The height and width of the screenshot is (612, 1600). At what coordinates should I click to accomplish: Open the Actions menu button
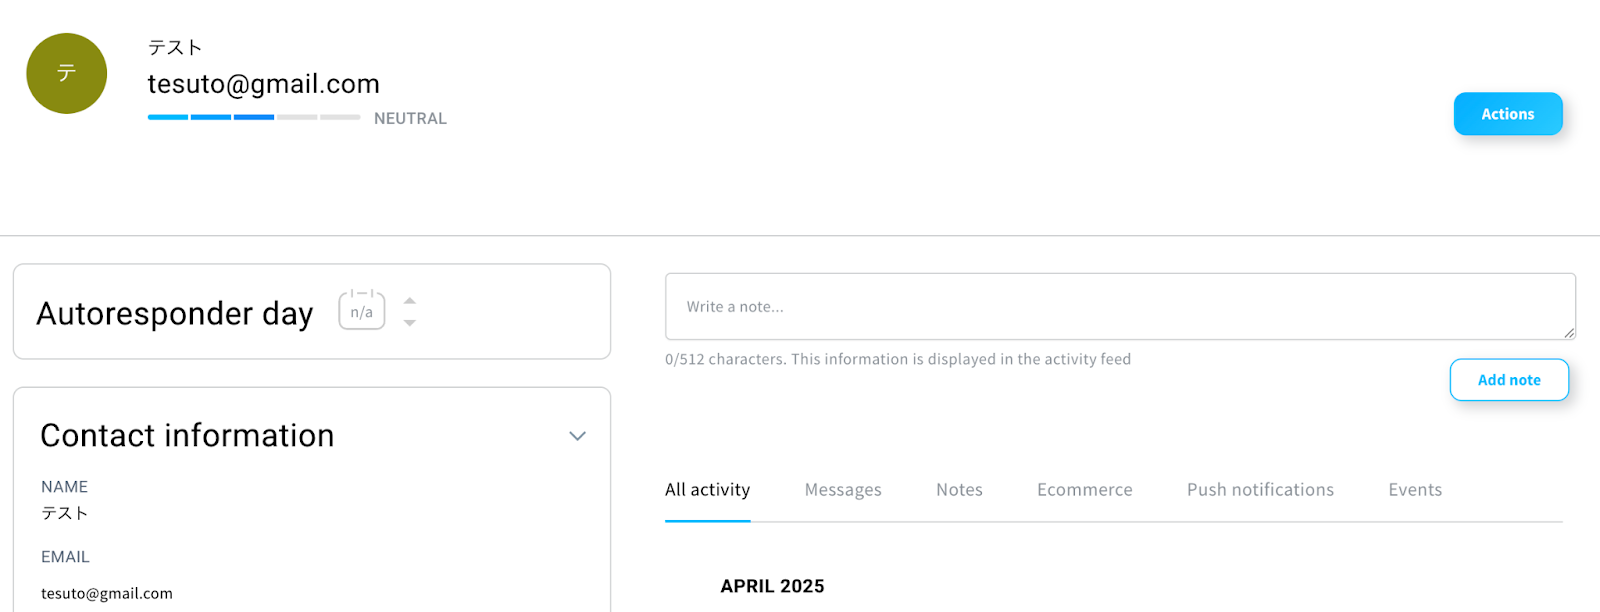1507,114
